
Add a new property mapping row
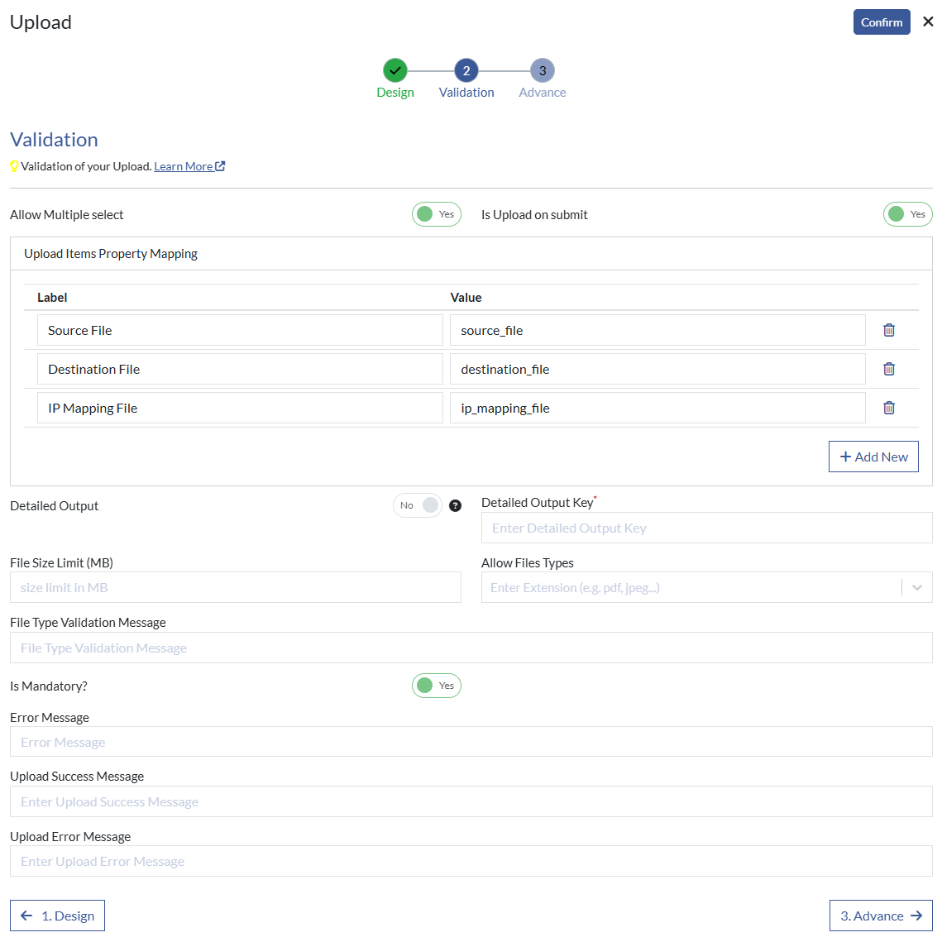tap(873, 456)
